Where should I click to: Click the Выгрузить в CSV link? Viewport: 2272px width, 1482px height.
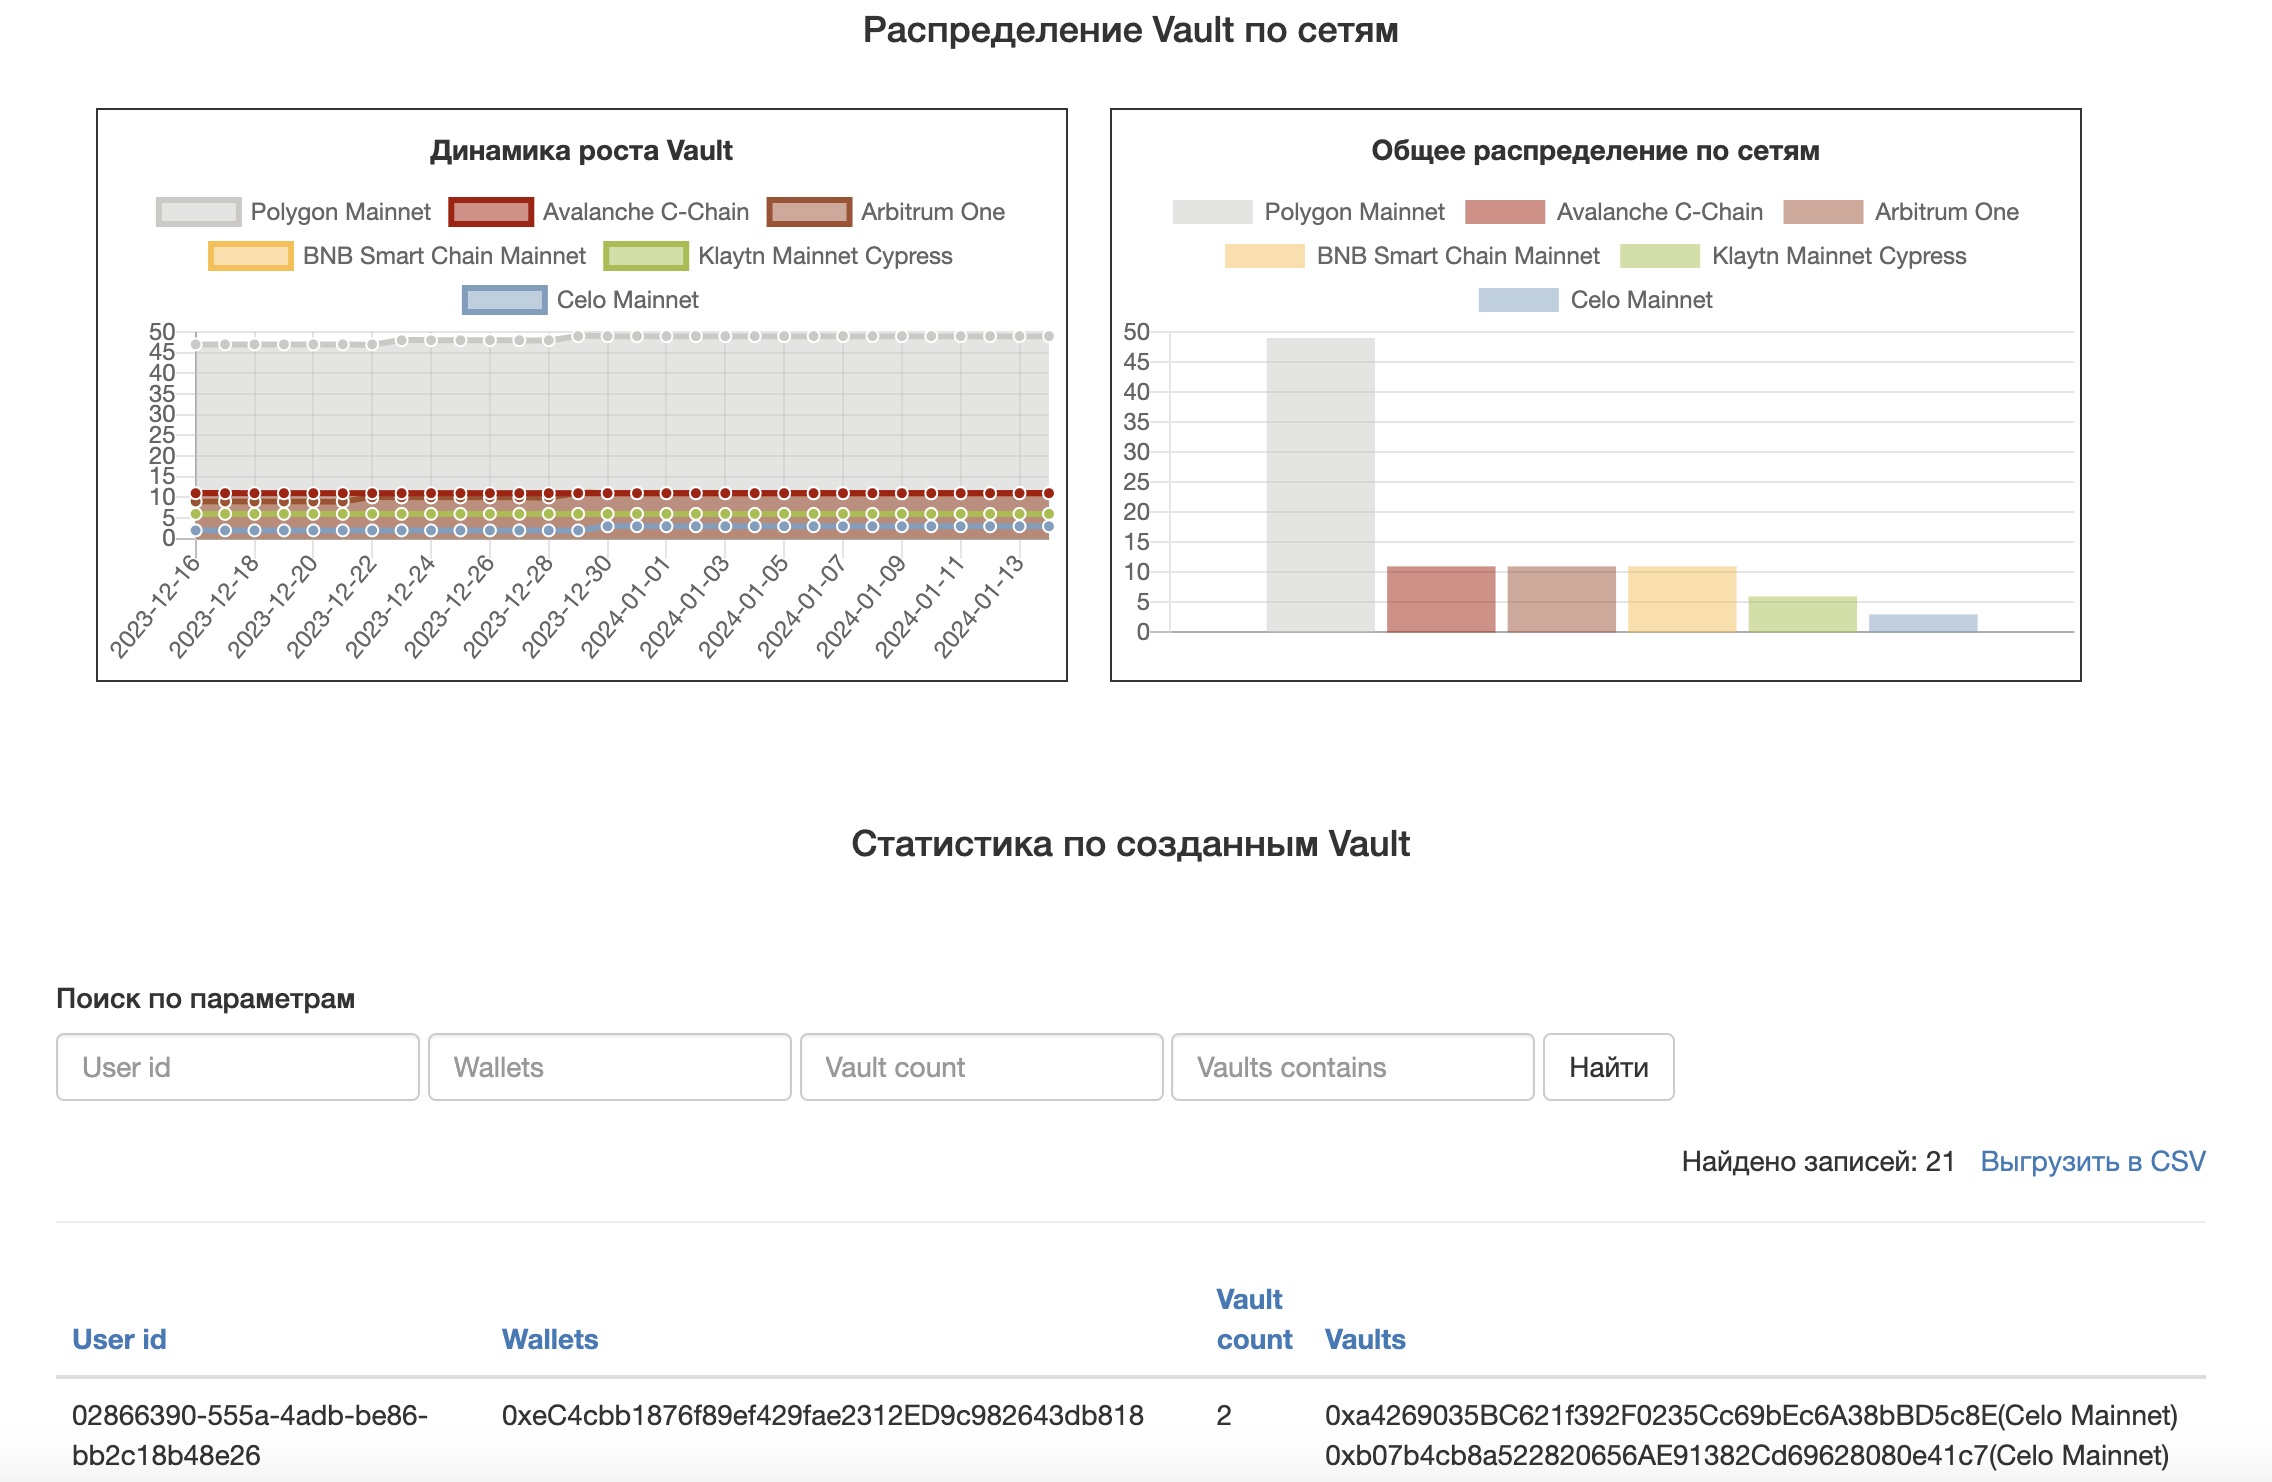coord(2092,1161)
